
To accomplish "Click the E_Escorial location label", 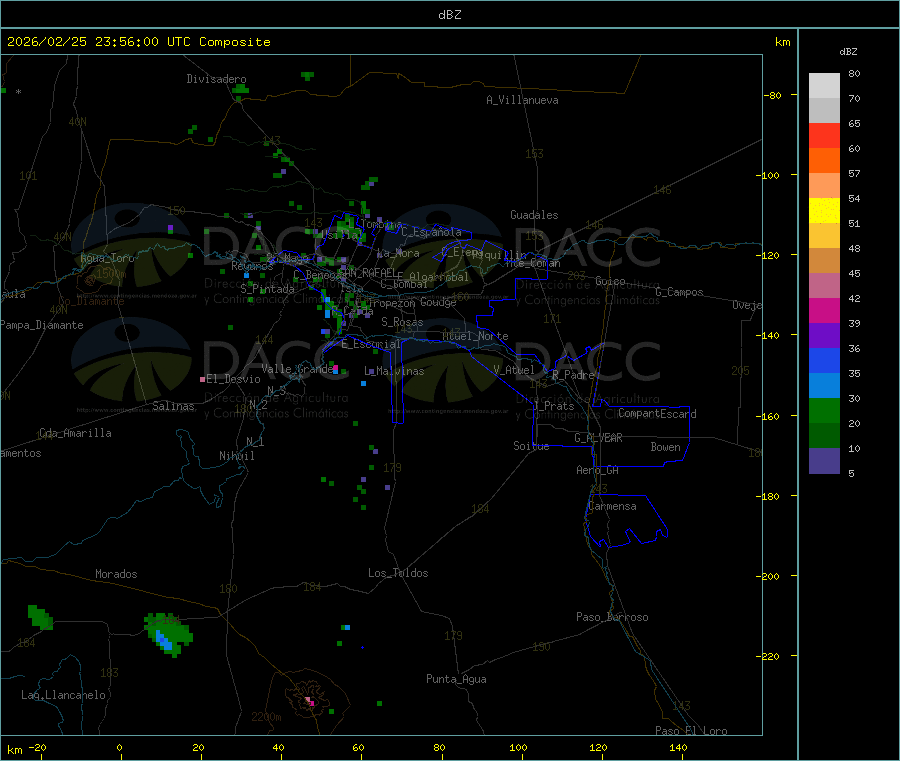I will click(371, 344).
